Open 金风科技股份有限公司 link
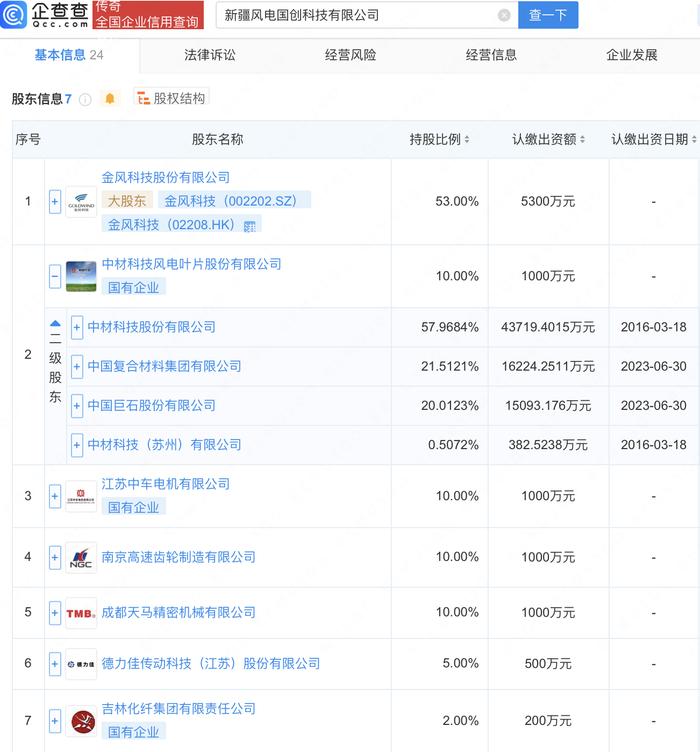Image resolution: width=700 pixels, height=752 pixels. [165, 178]
